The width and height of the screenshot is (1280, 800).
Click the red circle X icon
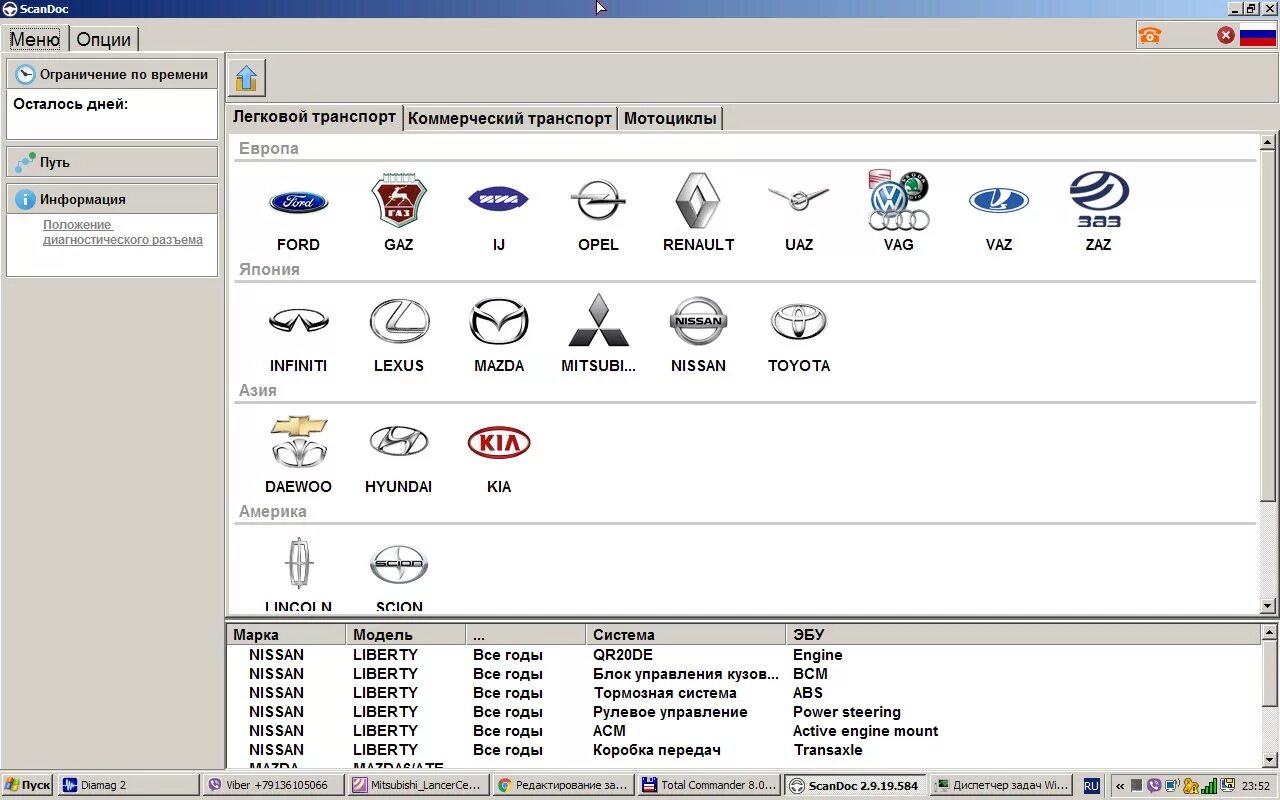point(1226,36)
